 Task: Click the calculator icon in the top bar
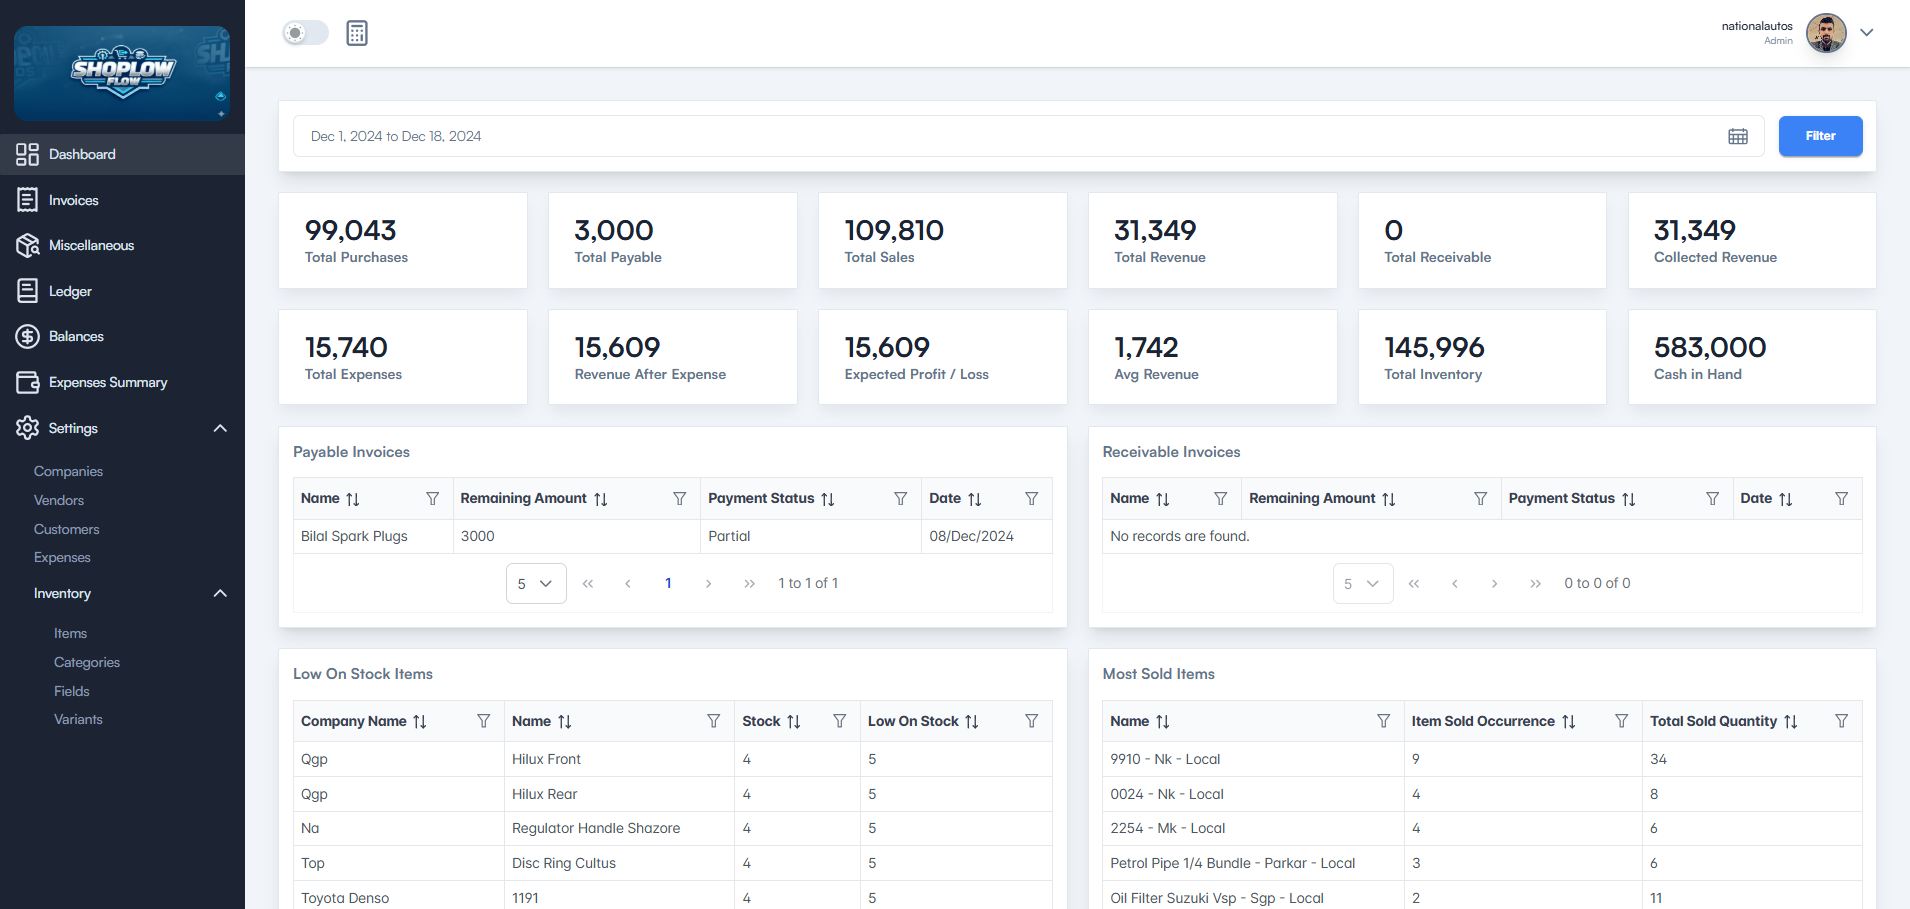(x=357, y=33)
